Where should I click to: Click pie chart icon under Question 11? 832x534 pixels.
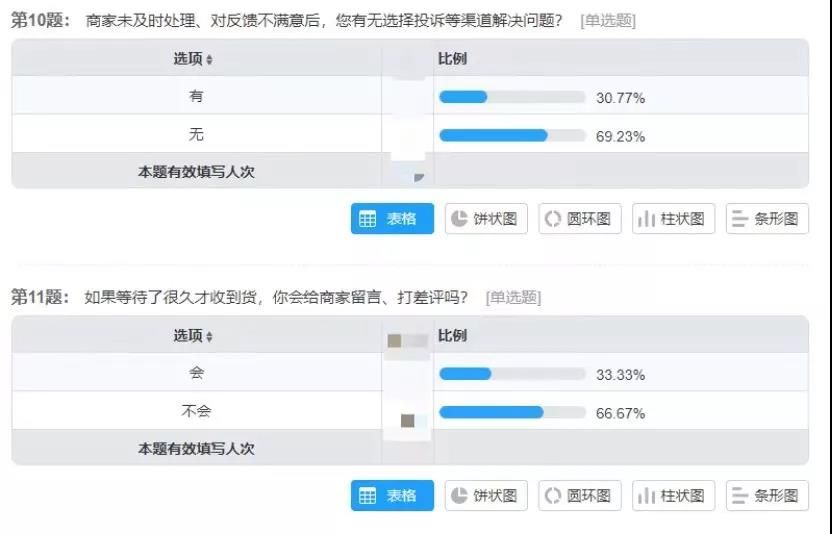pos(459,496)
